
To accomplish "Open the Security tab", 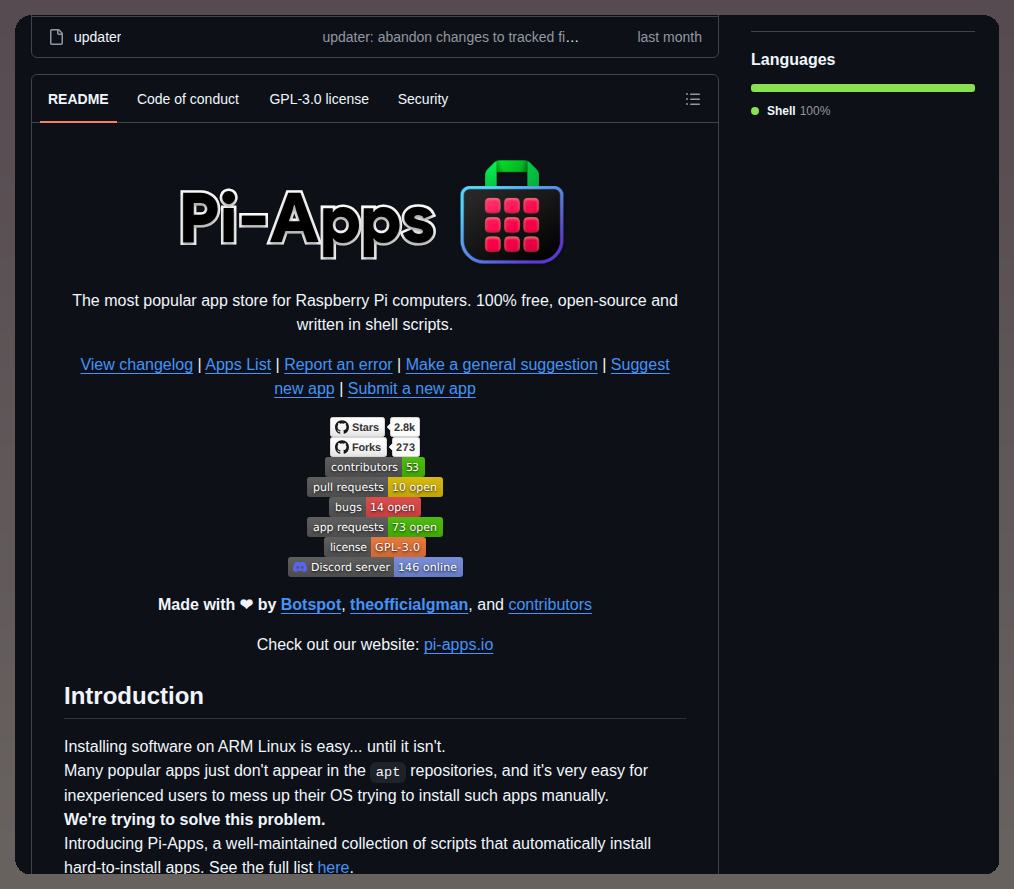I will [423, 99].
